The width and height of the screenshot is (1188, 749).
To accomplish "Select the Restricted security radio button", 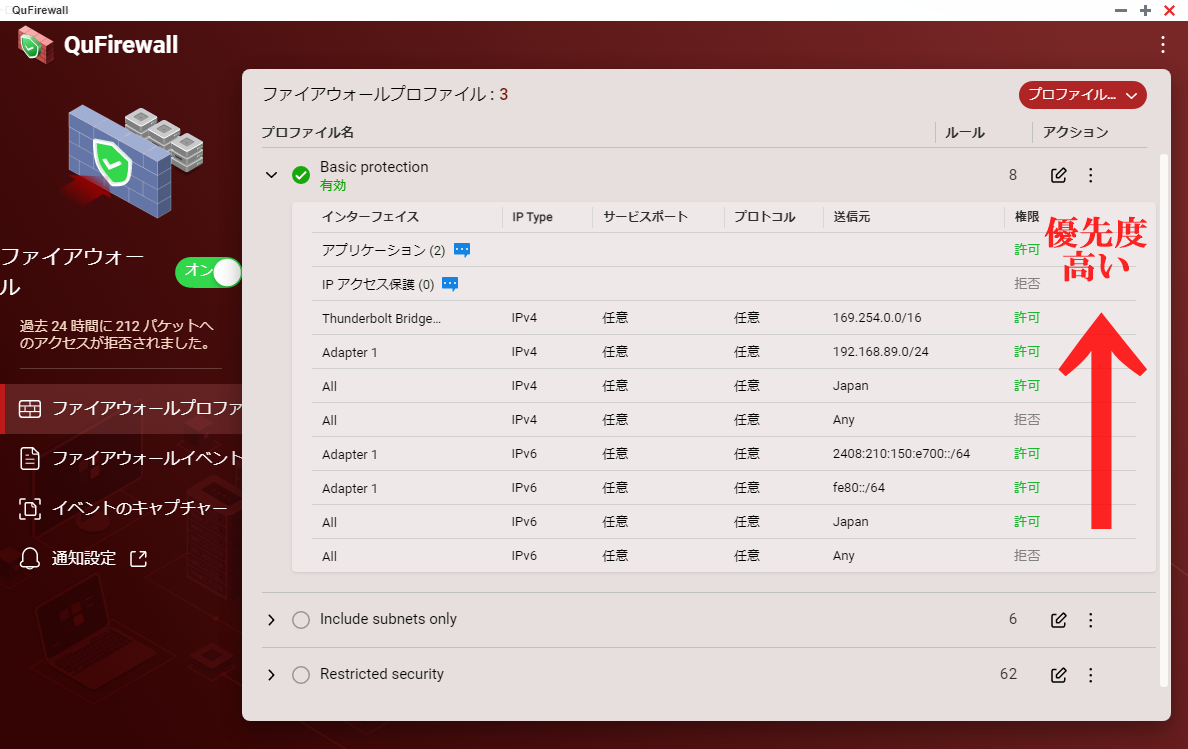I will [301, 674].
